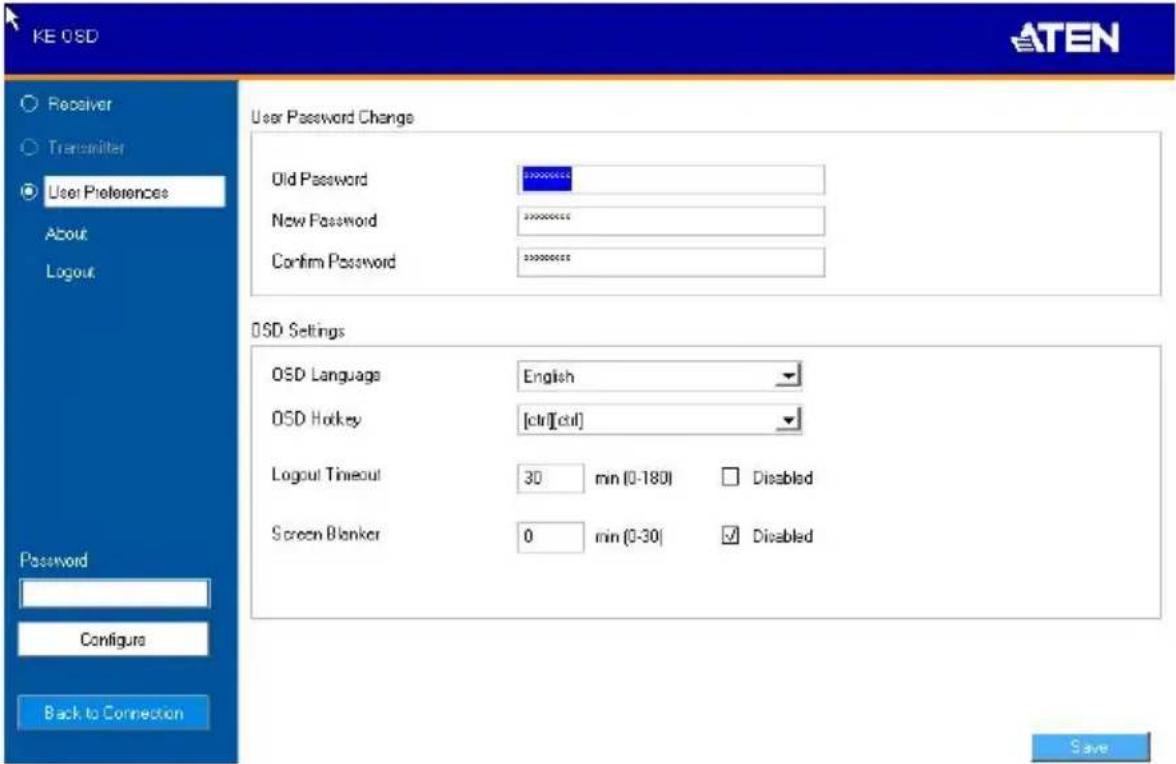Click Back to Connection button
The width and height of the screenshot is (1176, 764).
pos(113,712)
